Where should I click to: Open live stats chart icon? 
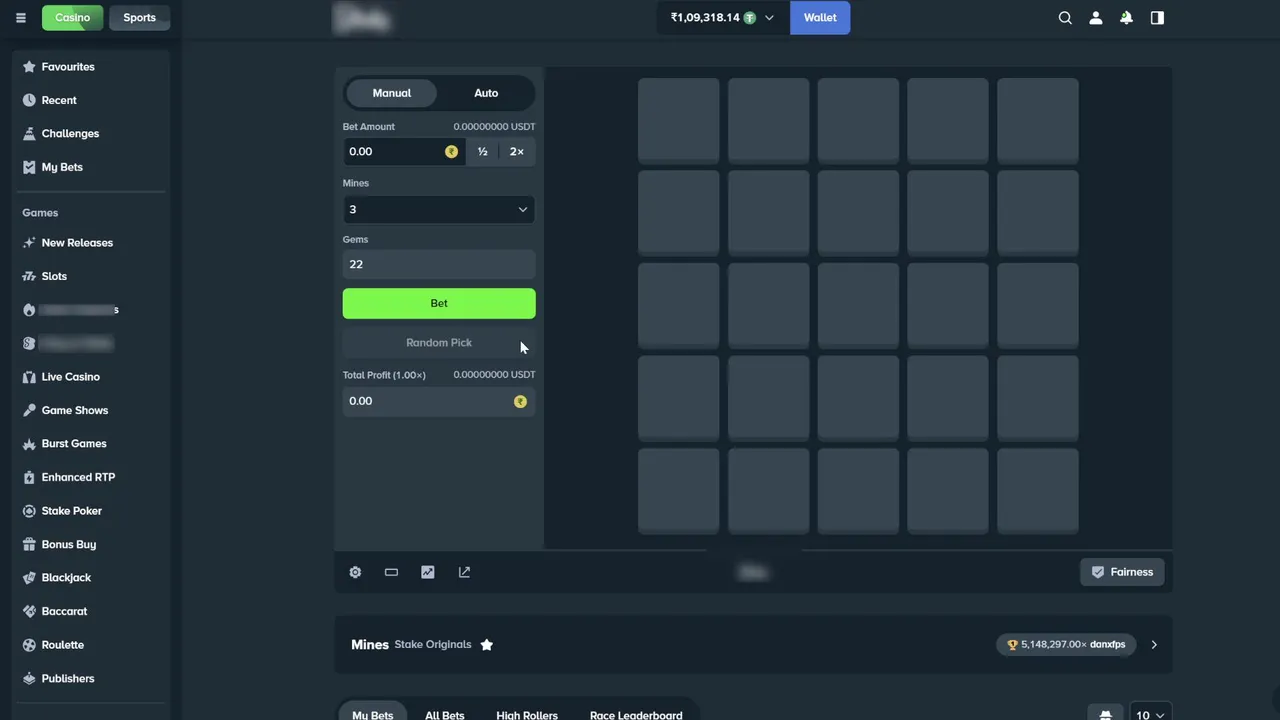tap(428, 572)
